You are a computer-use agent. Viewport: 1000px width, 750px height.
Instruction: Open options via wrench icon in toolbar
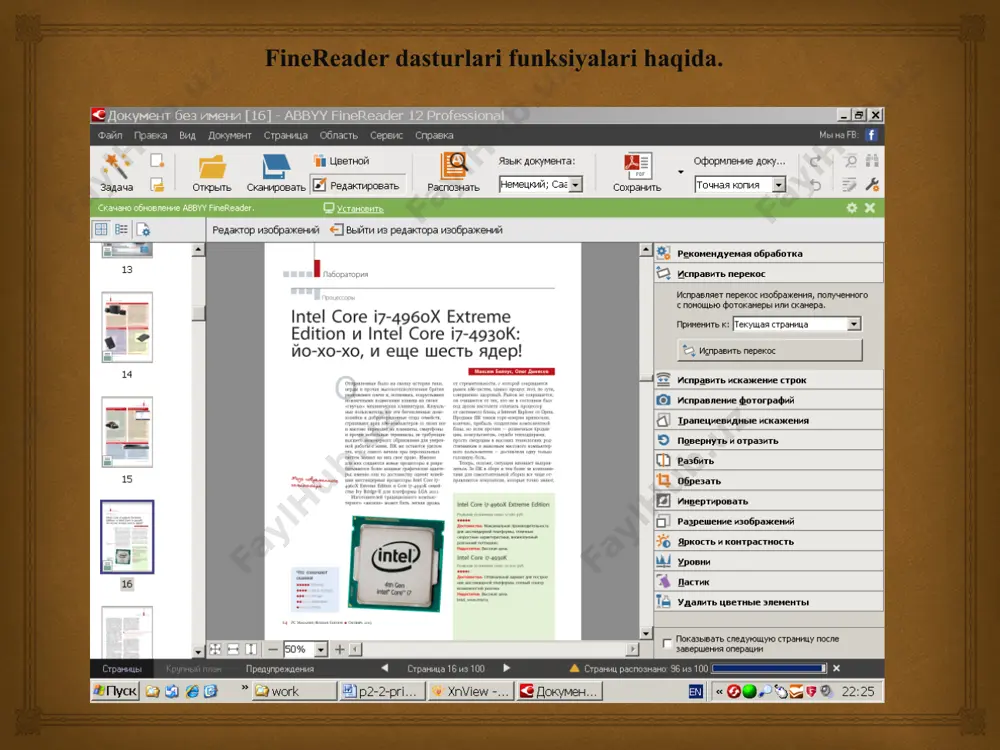click(x=872, y=184)
